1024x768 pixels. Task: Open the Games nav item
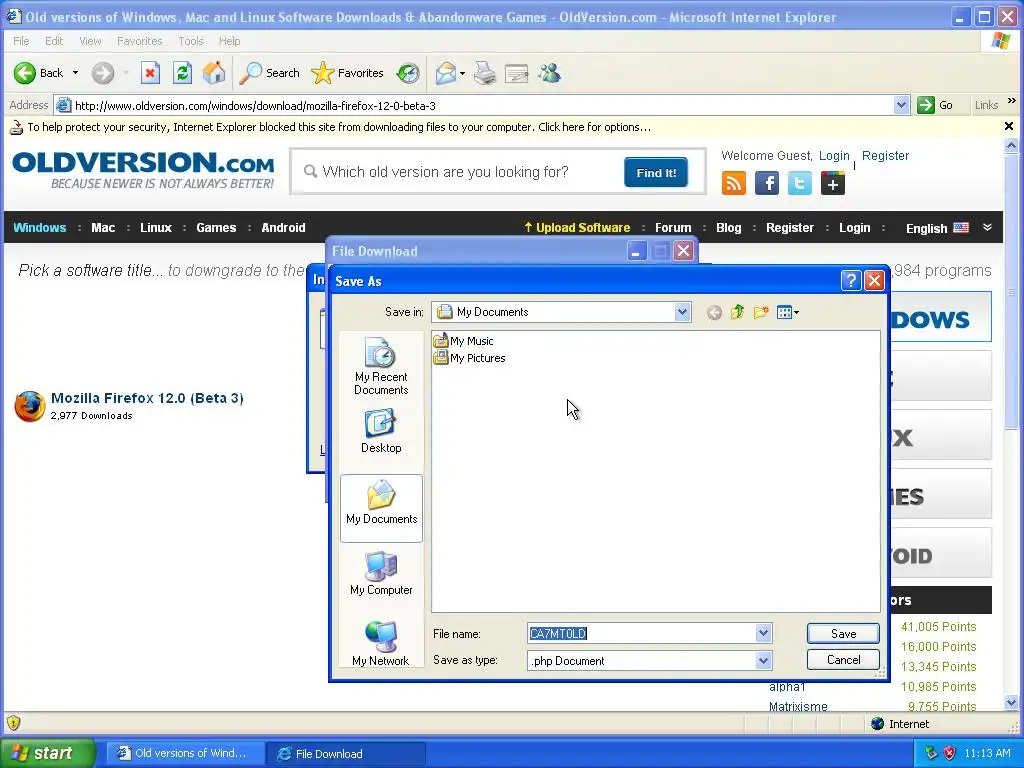(216, 228)
